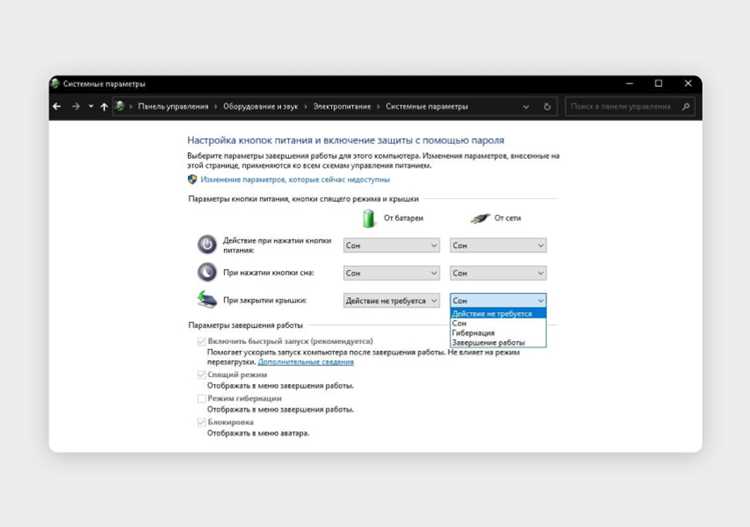Click heading 'Настройка кнопок питания и включение защиты'
The width and height of the screenshot is (750, 527).
click(345, 140)
